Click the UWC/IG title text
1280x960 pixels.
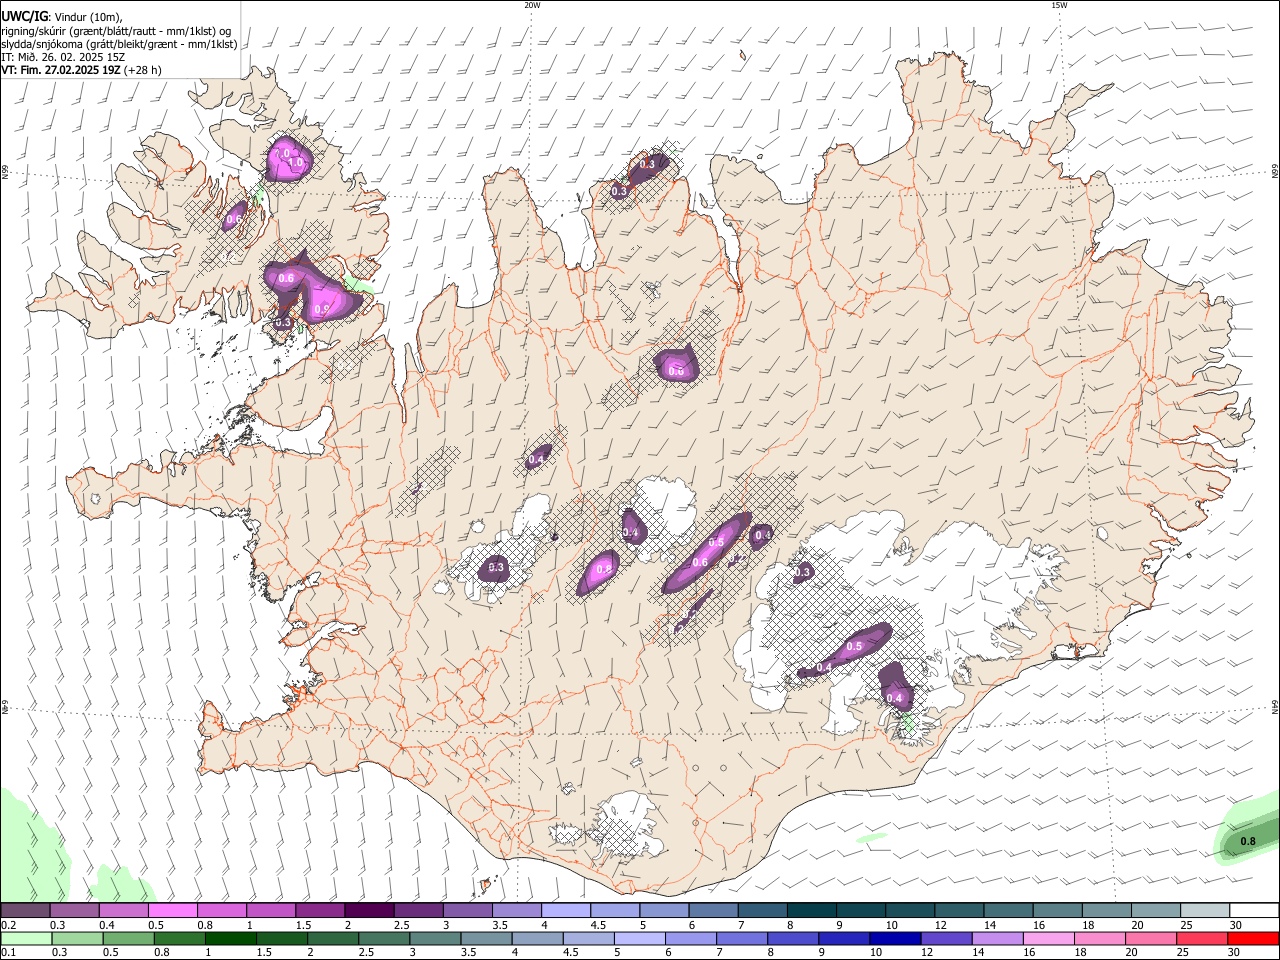tap(24, 16)
